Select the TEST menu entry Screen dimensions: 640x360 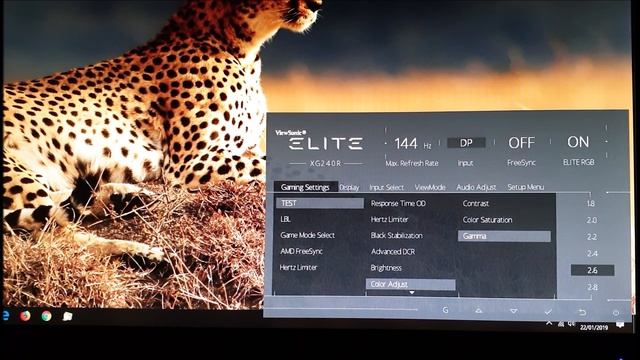point(320,203)
